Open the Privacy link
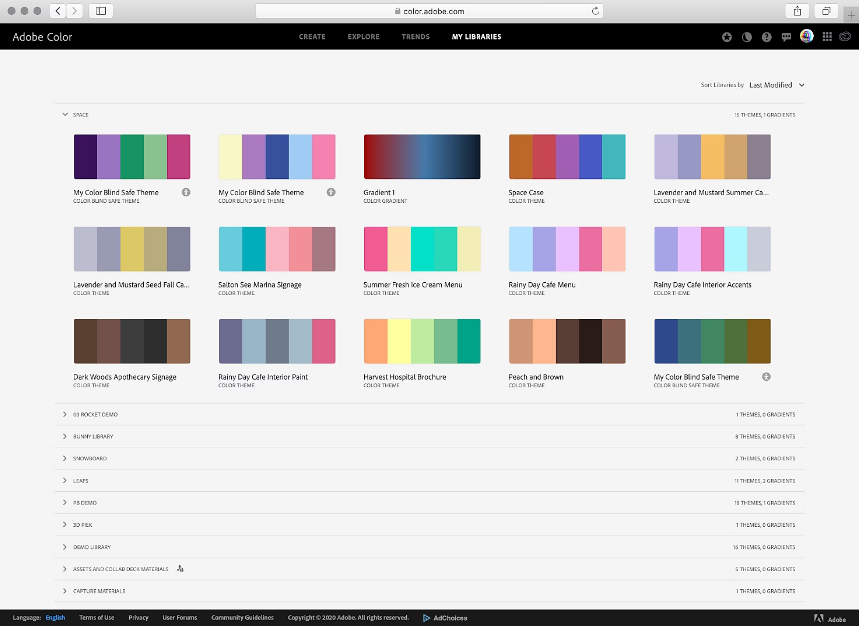Screen dimensions: 859x626 [139, 617]
